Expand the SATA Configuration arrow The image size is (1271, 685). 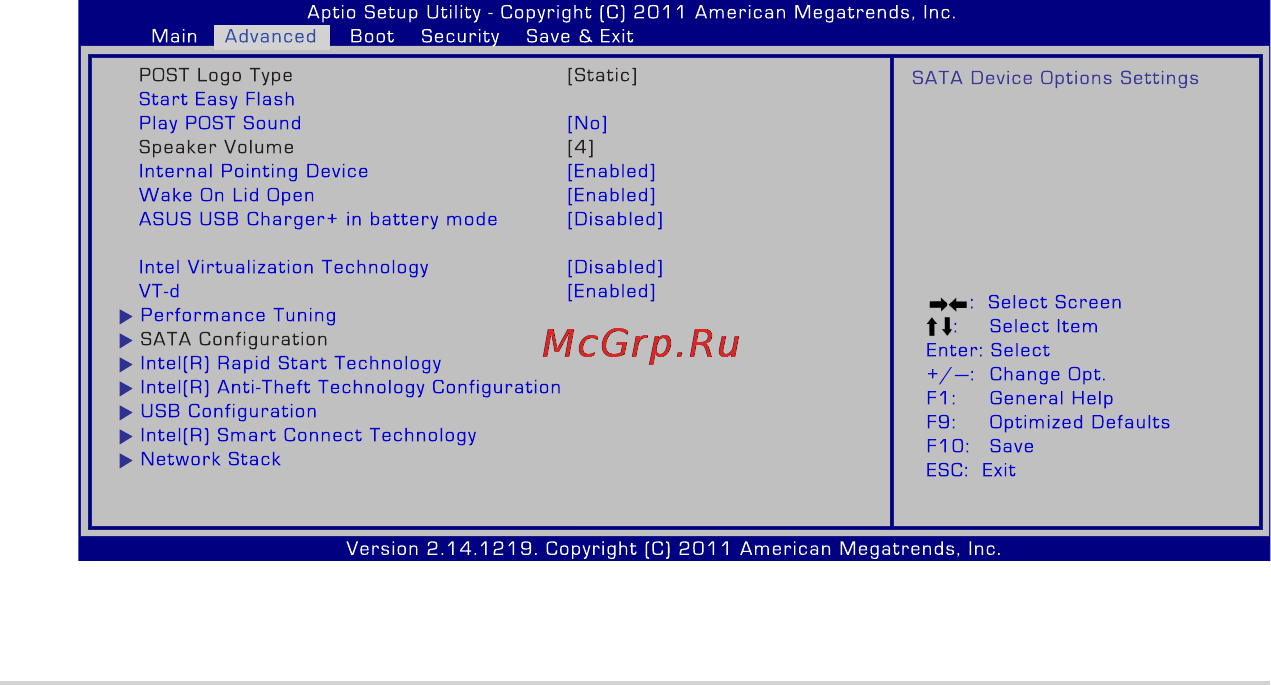pyautogui.click(x=126, y=340)
